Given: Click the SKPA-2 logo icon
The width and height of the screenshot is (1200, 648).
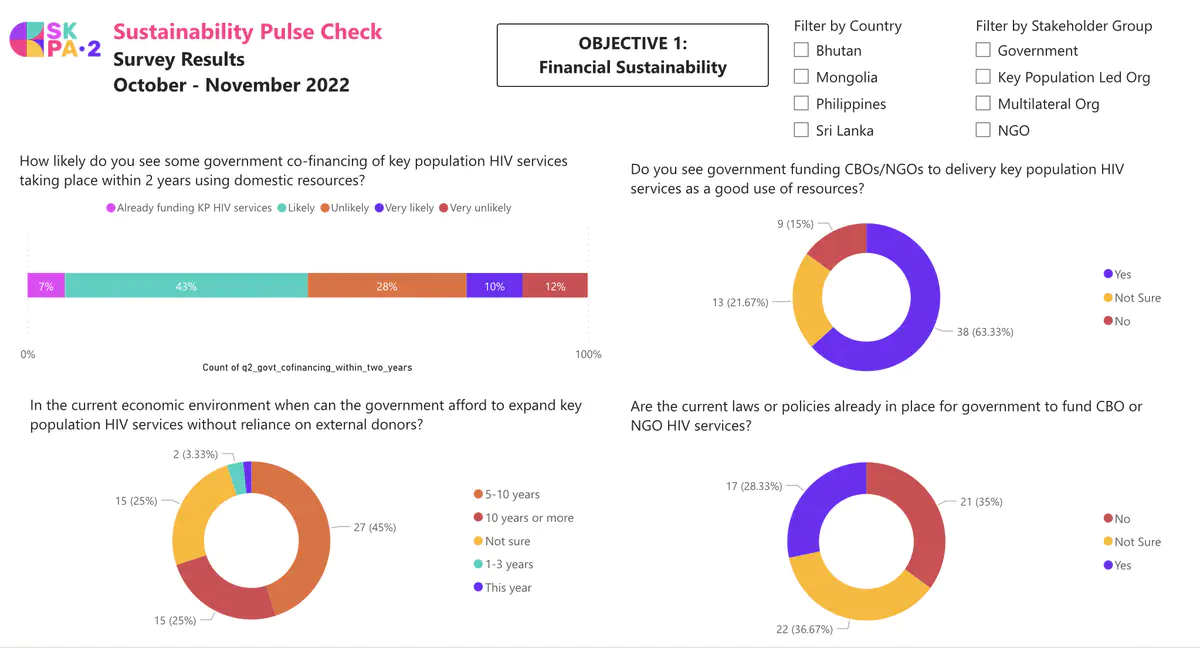Looking at the screenshot, I should pos(55,40).
